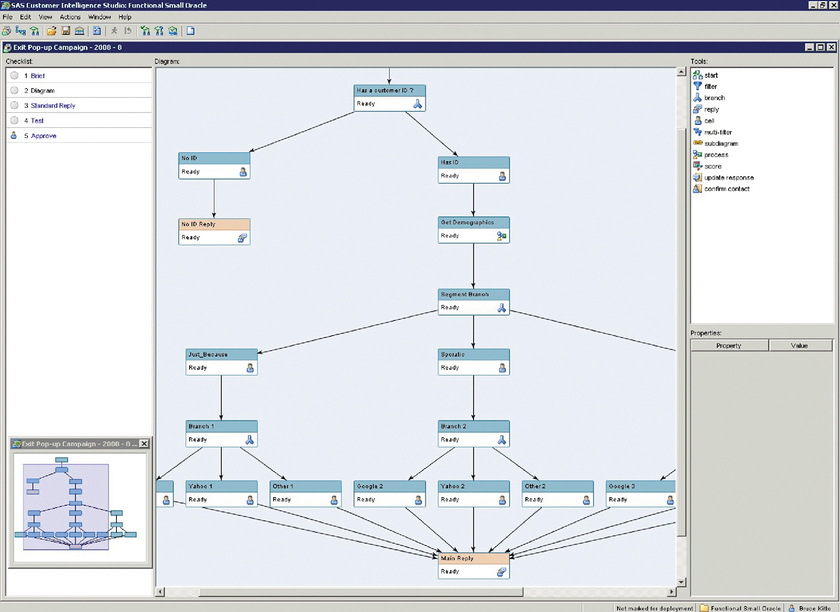Click the branch icon on the Segment Branch node
Image resolution: width=840 pixels, height=612 pixels.
click(501, 306)
